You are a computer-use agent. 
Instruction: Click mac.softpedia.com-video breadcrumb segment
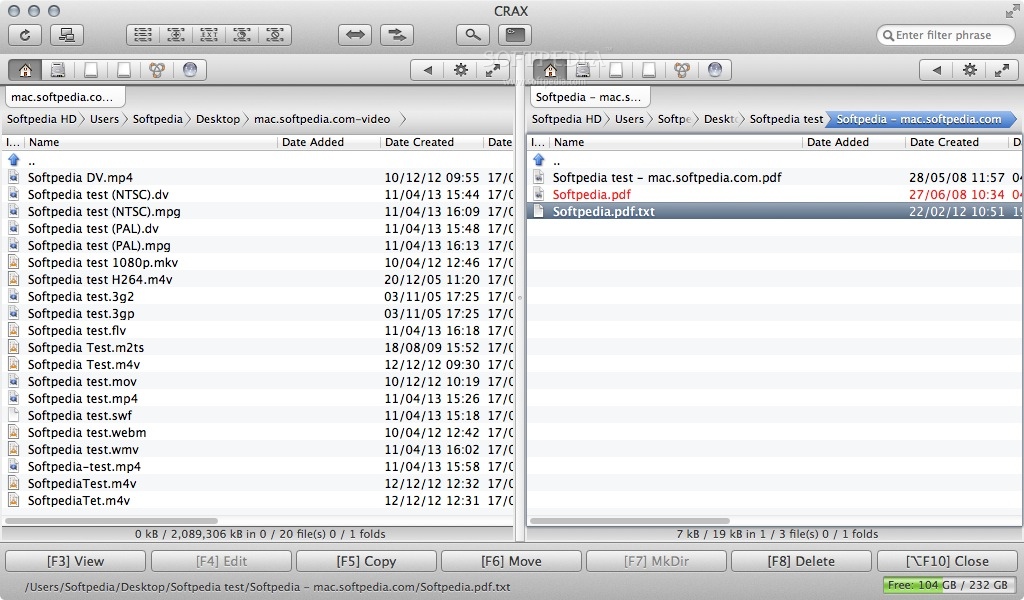[x=322, y=119]
